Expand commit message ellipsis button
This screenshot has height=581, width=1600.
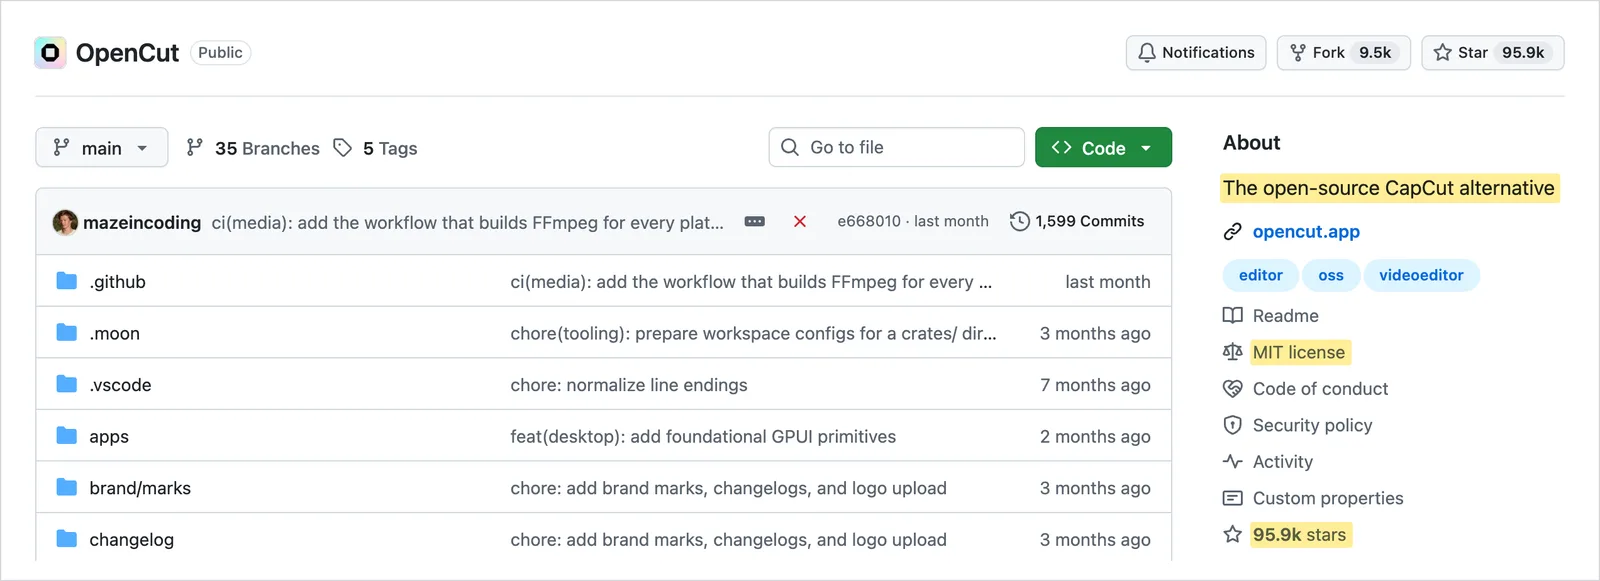(x=755, y=221)
